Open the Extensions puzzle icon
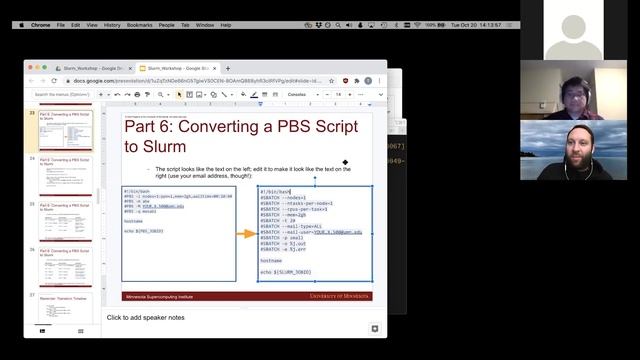 (357, 81)
